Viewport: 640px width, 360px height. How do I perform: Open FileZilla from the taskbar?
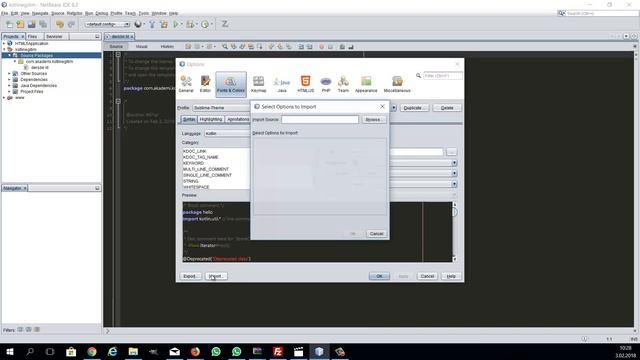coord(278,351)
